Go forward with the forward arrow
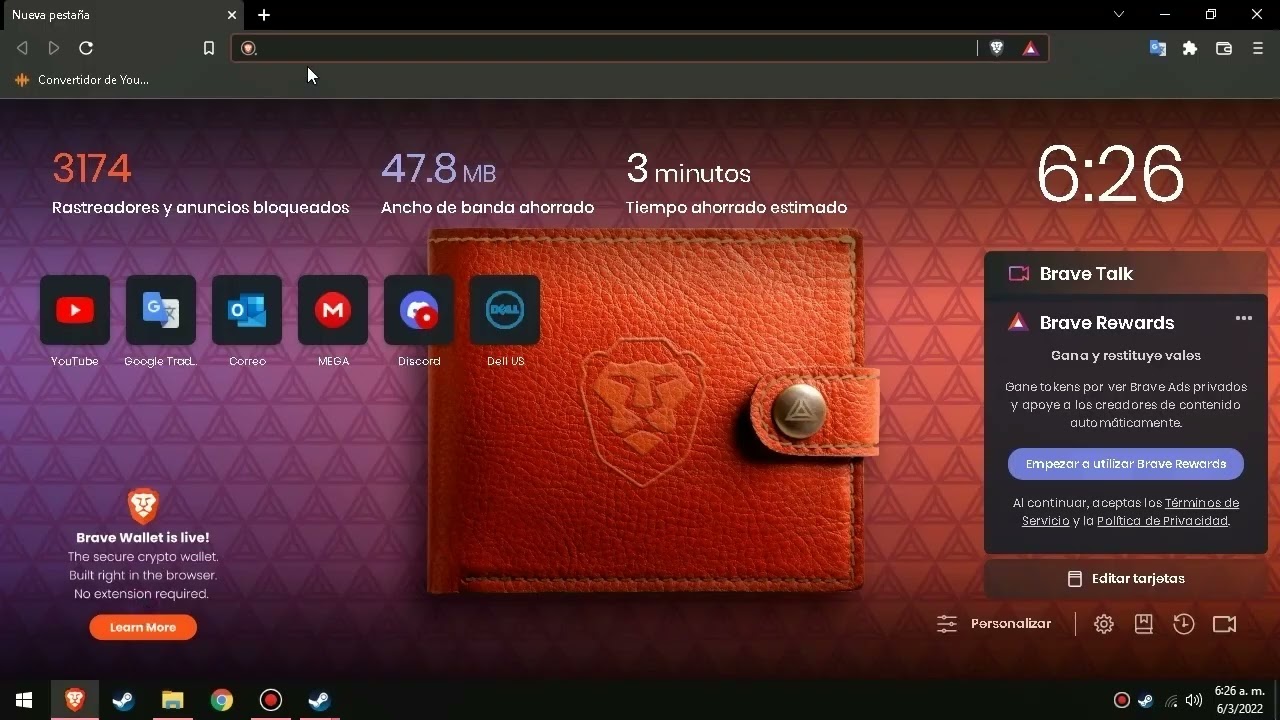The width and height of the screenshot is (1280, 720). [x=54, y=48]
